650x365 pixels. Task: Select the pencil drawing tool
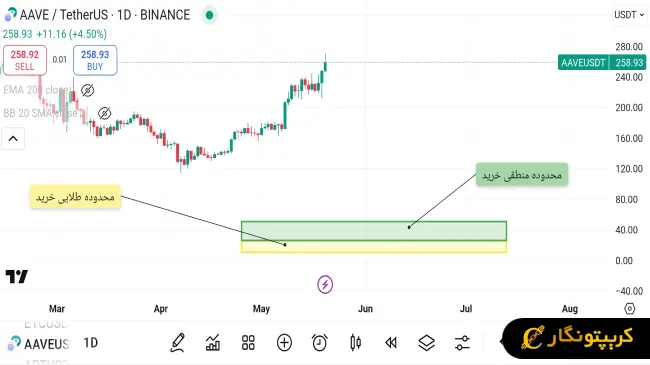coord(177,343)
